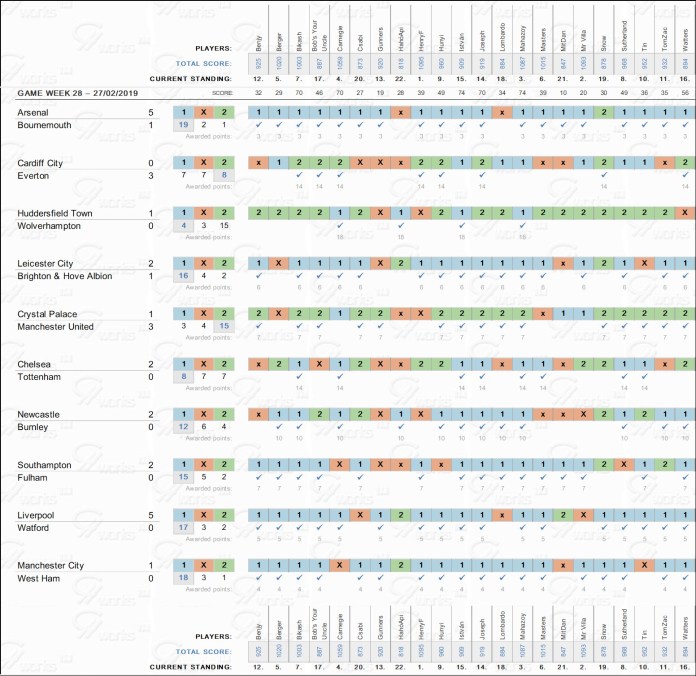The image size is (696, 676).
Task: Select the green 2 option for Cardiff vs Everton
Action: 225,162
